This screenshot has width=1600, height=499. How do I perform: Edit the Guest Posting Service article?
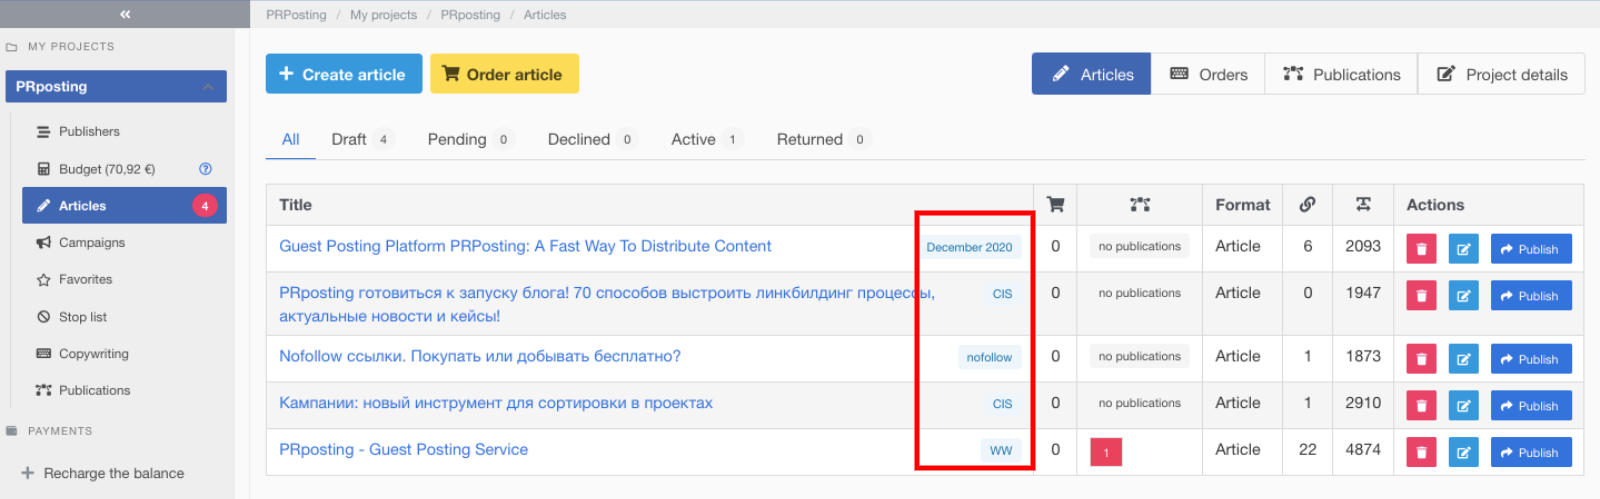point(1463,453)
